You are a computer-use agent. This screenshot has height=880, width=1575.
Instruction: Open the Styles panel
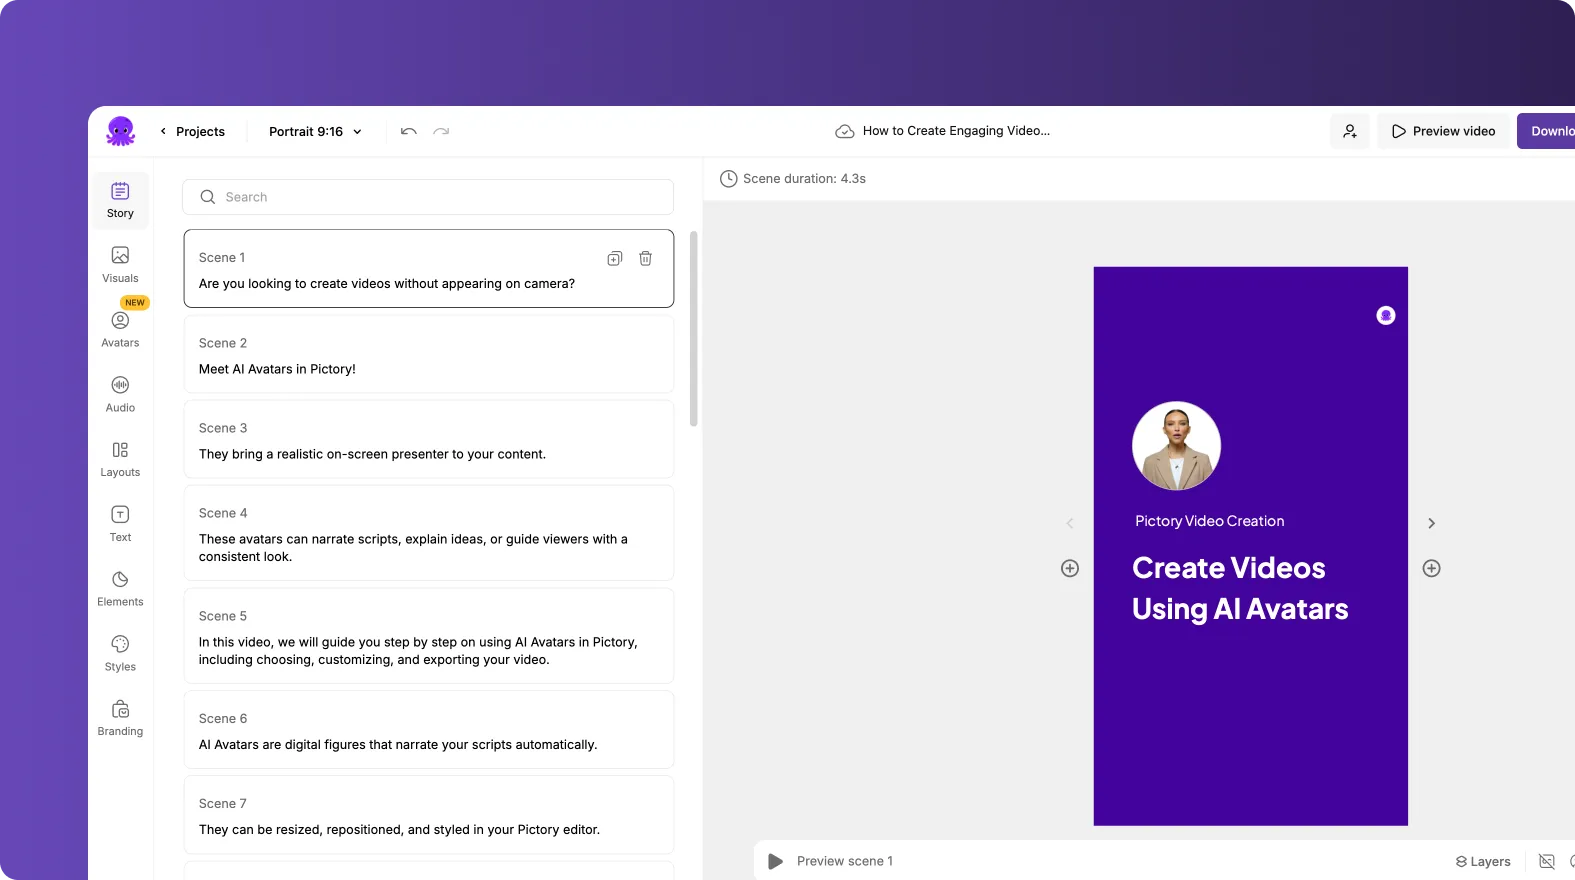pos(120,653)
